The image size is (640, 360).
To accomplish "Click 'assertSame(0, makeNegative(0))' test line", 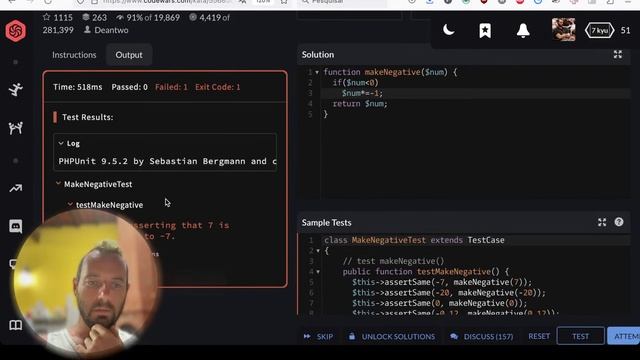I will tap(440, 303).
